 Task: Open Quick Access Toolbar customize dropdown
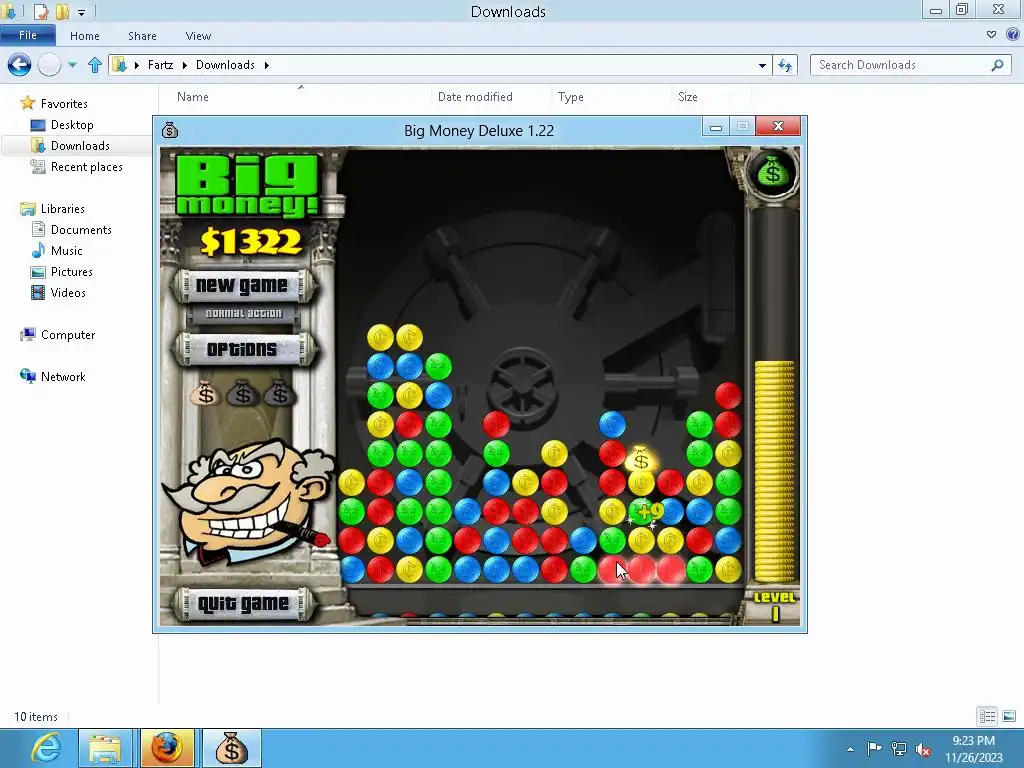click(x=81, y=12)
